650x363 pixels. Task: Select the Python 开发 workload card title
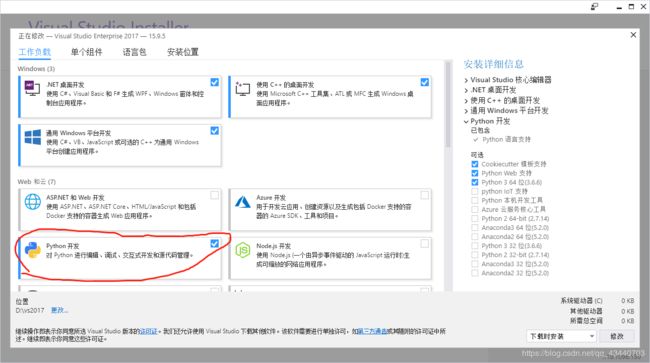point(63,246)
